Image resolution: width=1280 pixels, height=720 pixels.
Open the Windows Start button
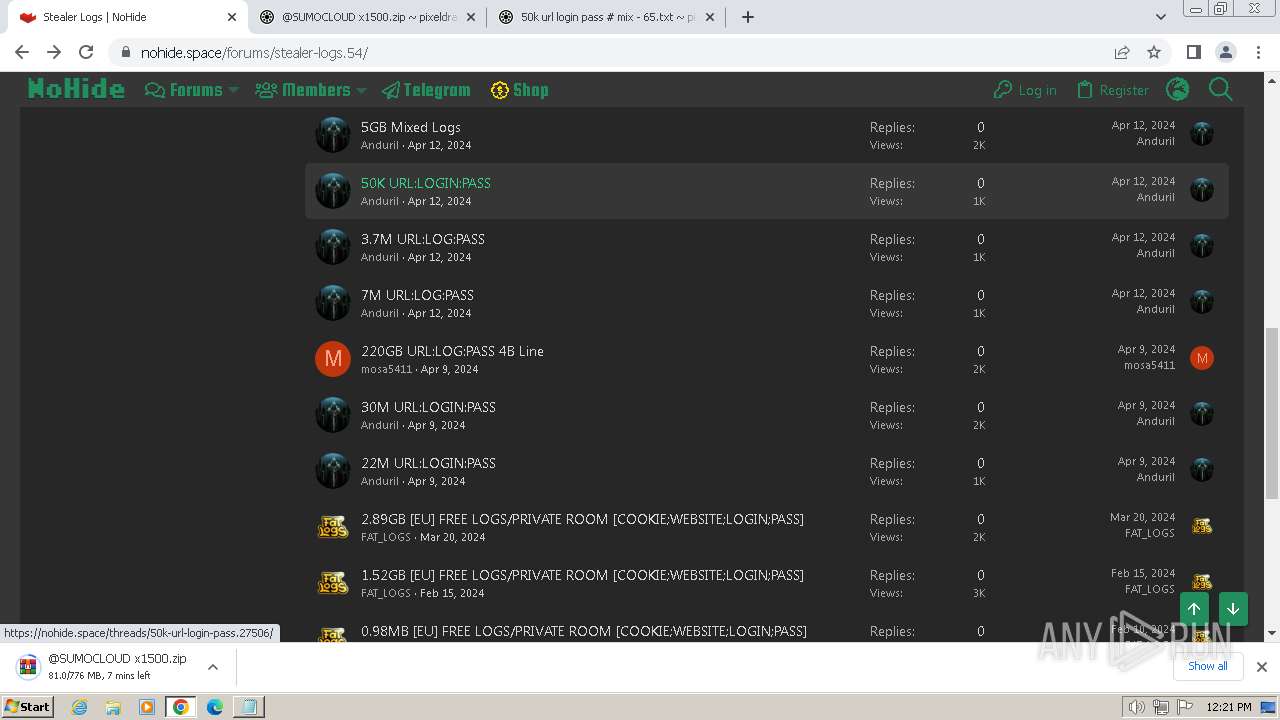click(x=27, y=707)
